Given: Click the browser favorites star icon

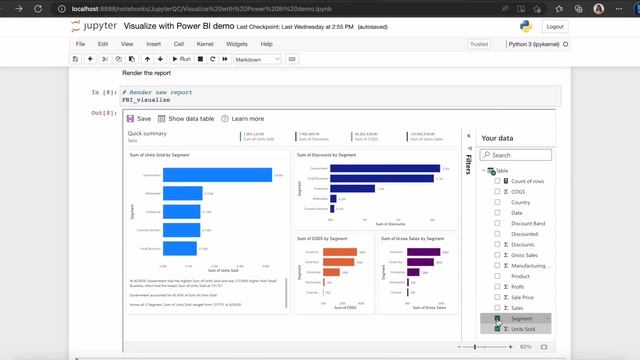Looking at the screenshot, I should pyautogui.click(x=559, y=9).
